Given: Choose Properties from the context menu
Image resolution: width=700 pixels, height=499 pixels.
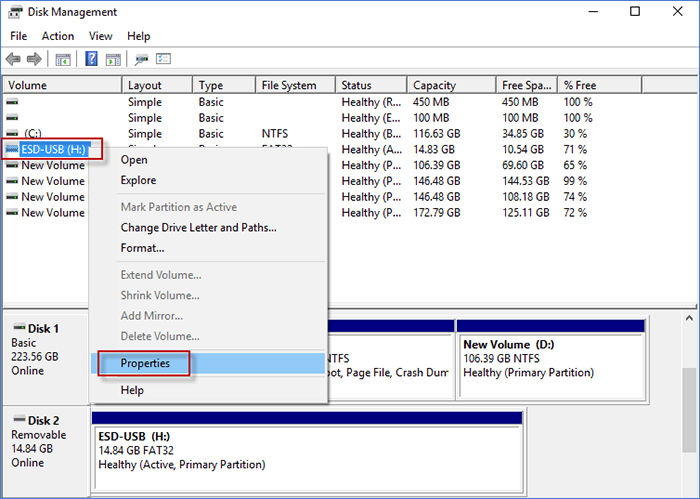Looking at the screenshot, I should point(145,363).
